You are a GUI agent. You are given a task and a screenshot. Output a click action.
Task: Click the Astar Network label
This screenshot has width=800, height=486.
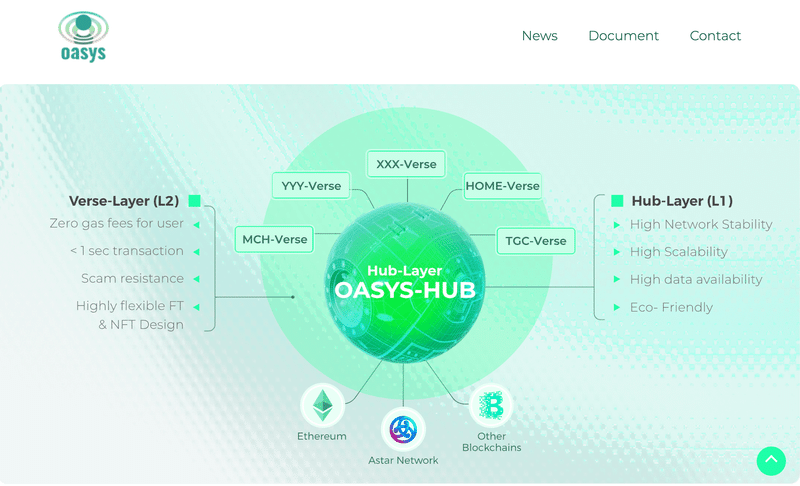pyautogui.click(x=403, y=461)
